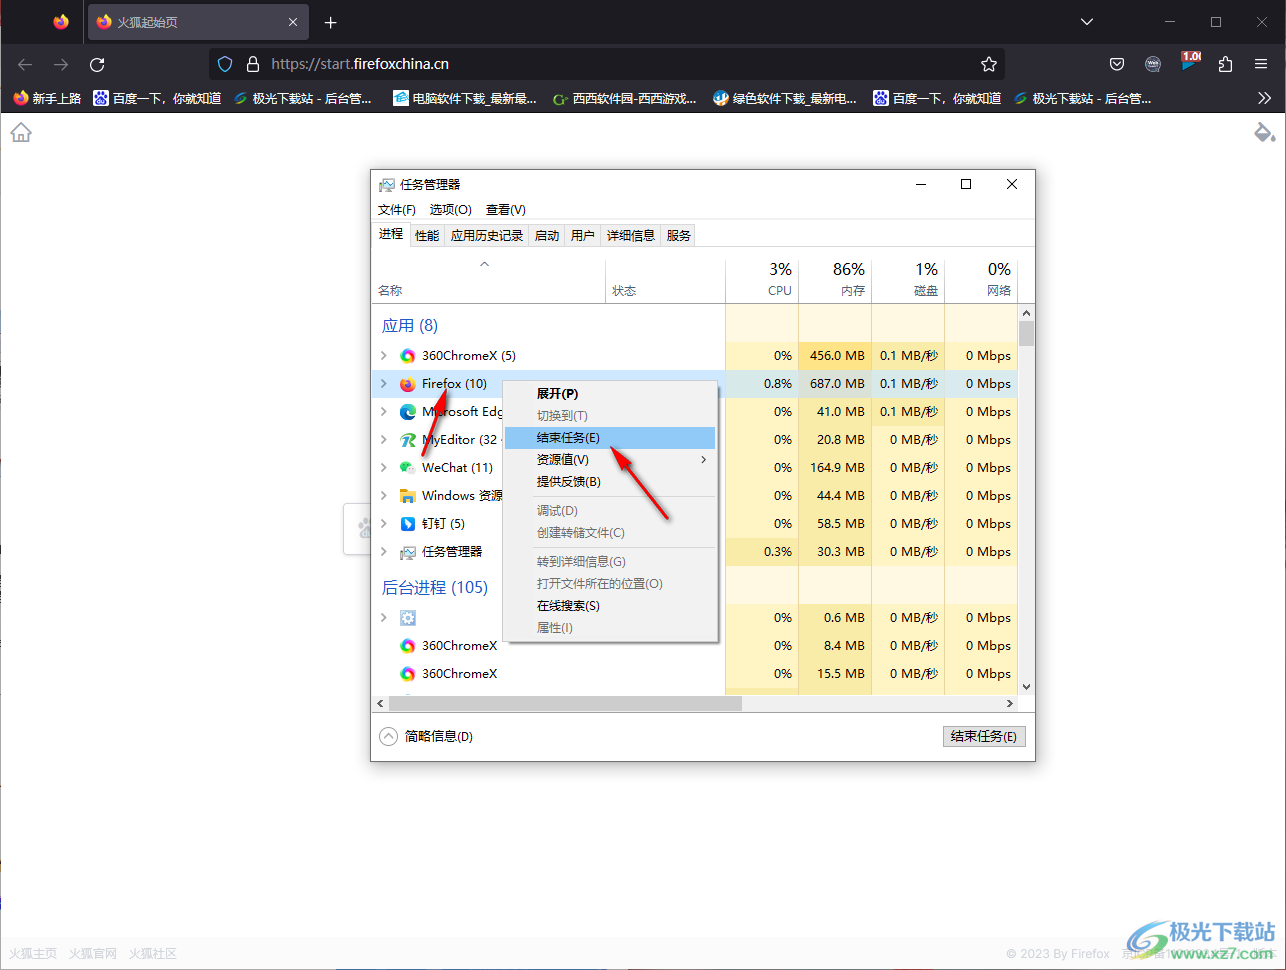This screenshot has height=970, width=1286.
Task: Open the 选项 menu
Action: pyautogui.click(x=451, y=210)
